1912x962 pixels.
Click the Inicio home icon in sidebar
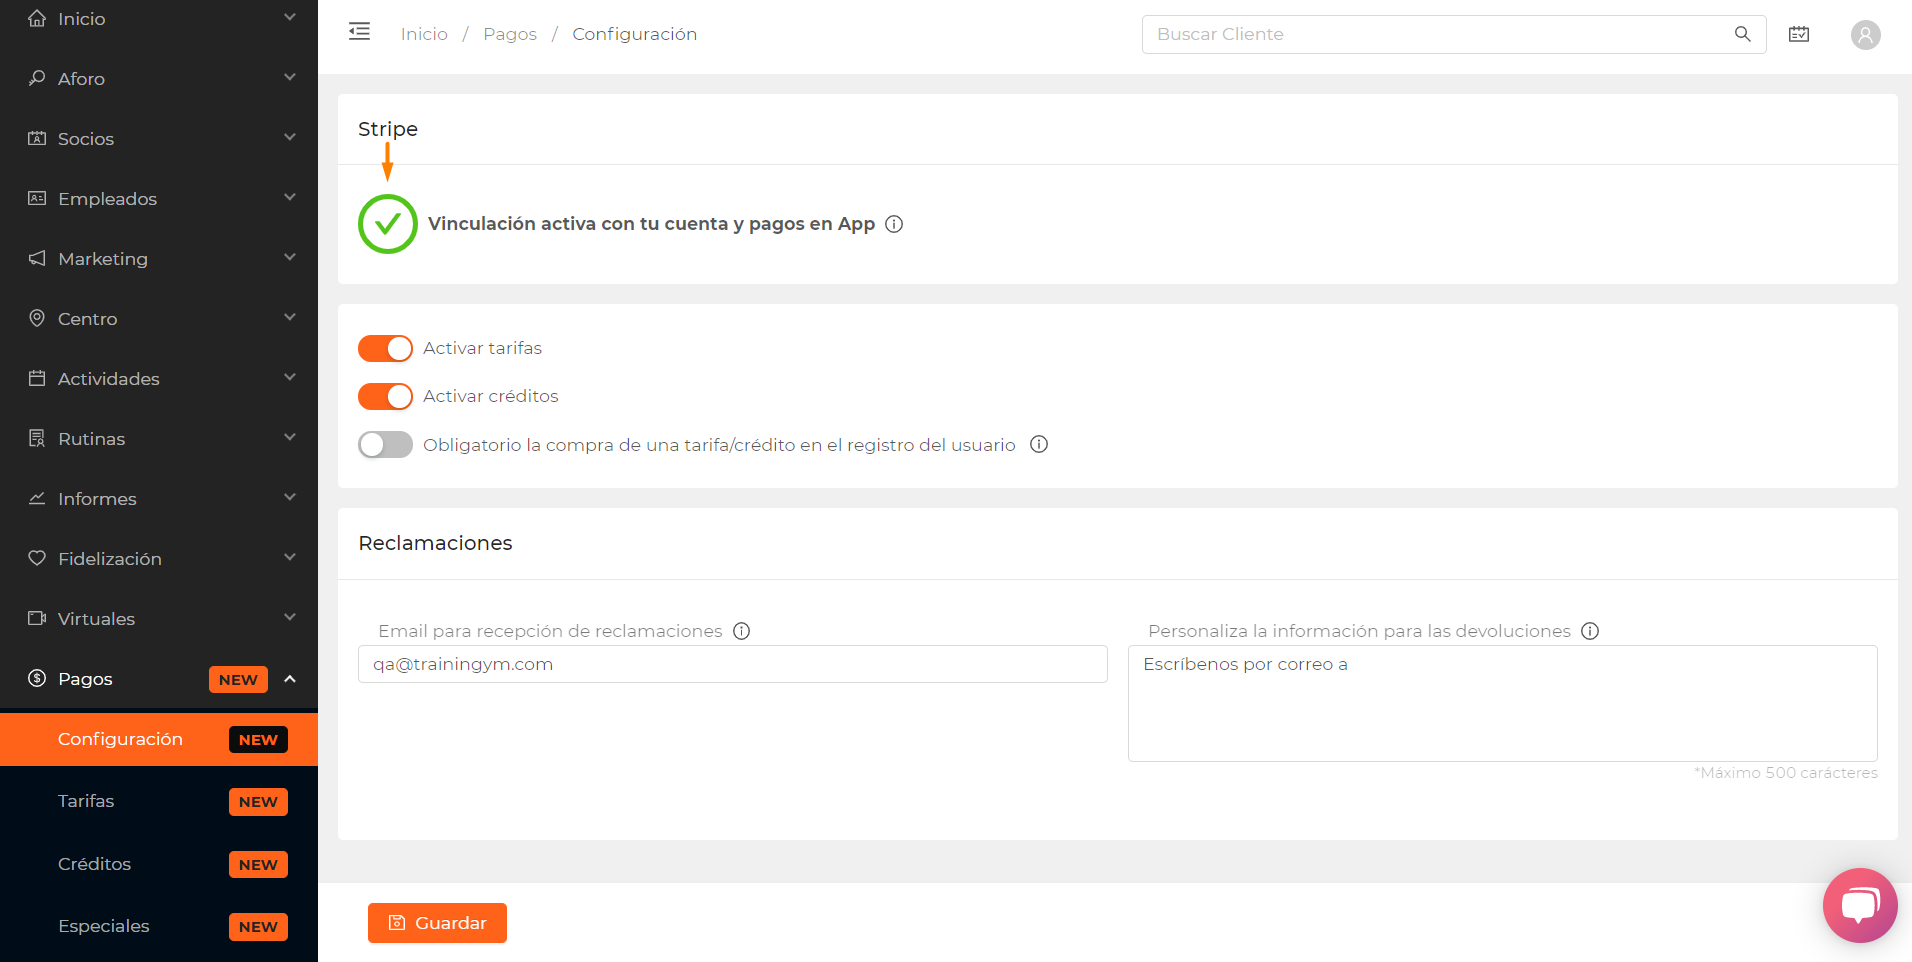click(x=37, y=19)
